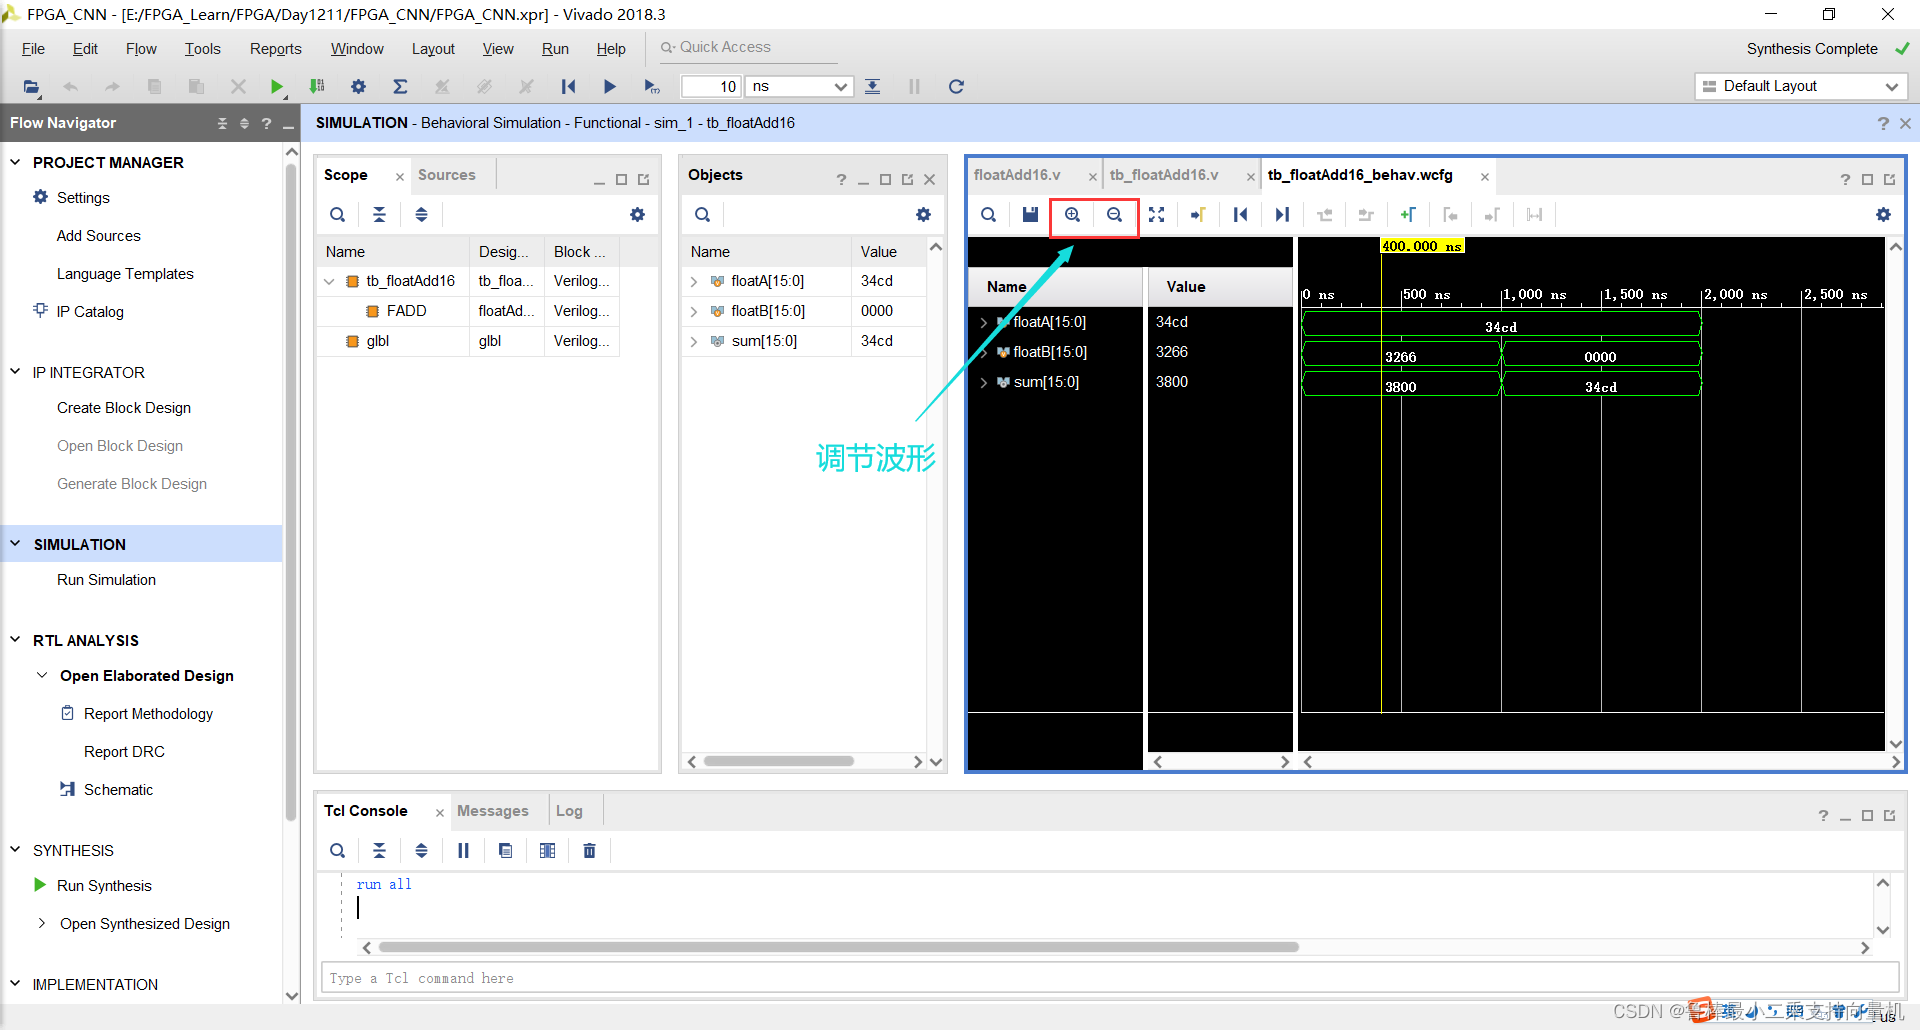
Task: Open Objects panel settings gear
Action: coord(923,215)
